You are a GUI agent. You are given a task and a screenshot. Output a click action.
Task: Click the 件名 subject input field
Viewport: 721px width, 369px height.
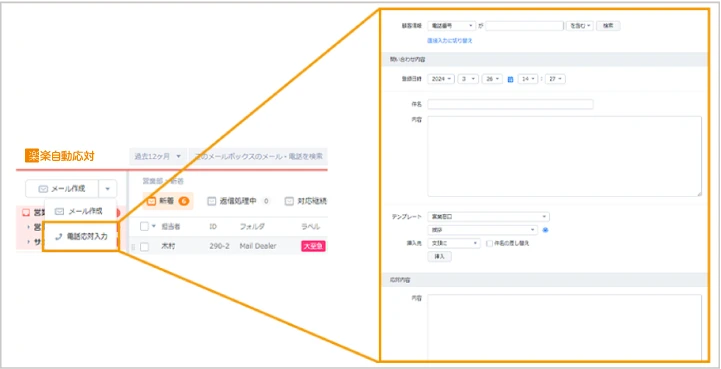pos(510,104)
